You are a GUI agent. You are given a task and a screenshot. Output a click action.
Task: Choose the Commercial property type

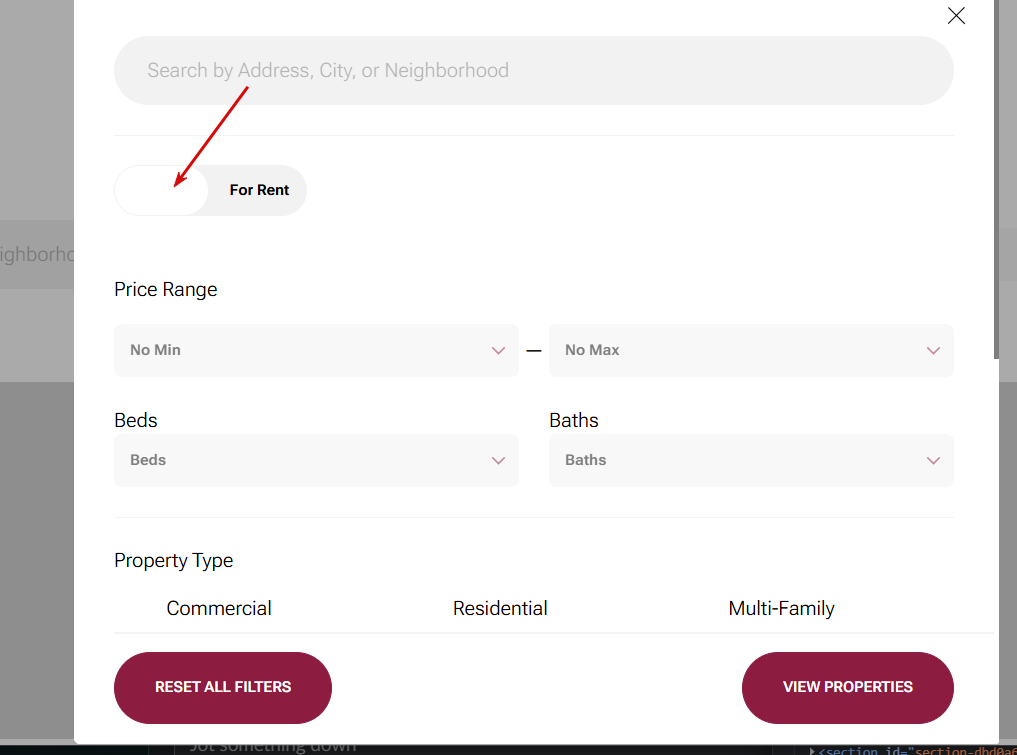(x=219, y=608)
